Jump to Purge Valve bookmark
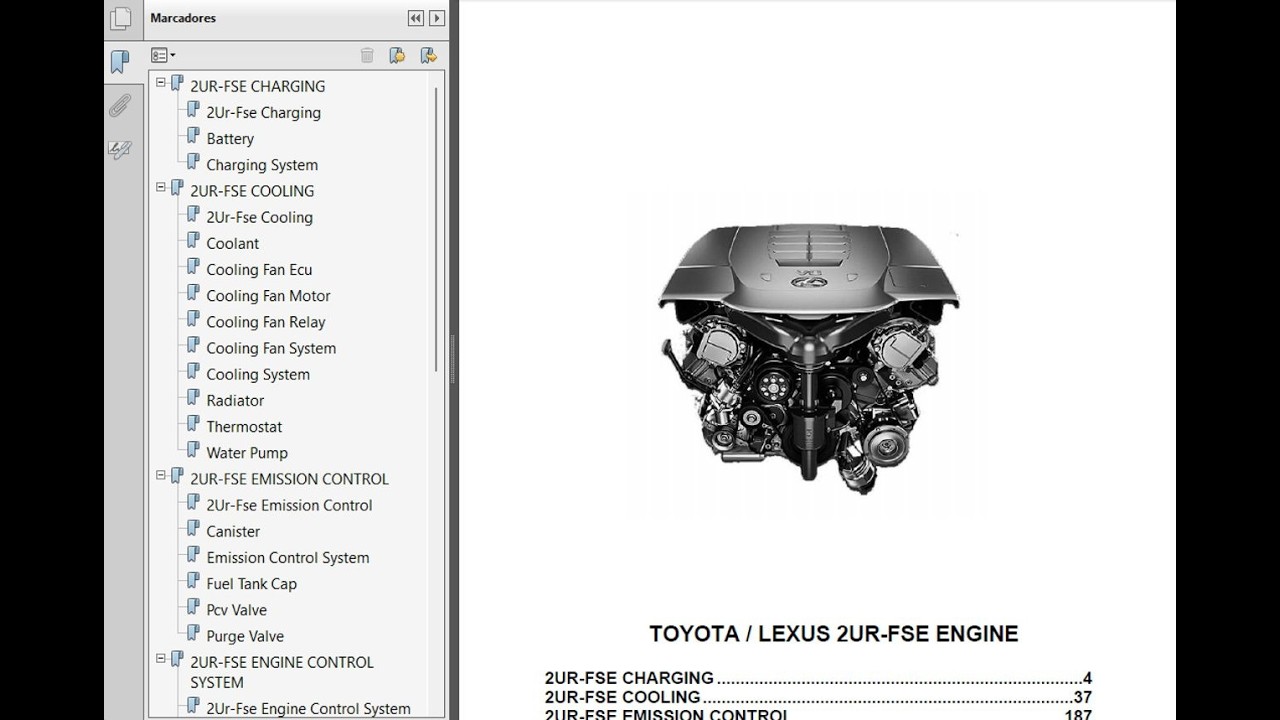The height and width of the screenshot is (720, 1280). click(245, 636)
